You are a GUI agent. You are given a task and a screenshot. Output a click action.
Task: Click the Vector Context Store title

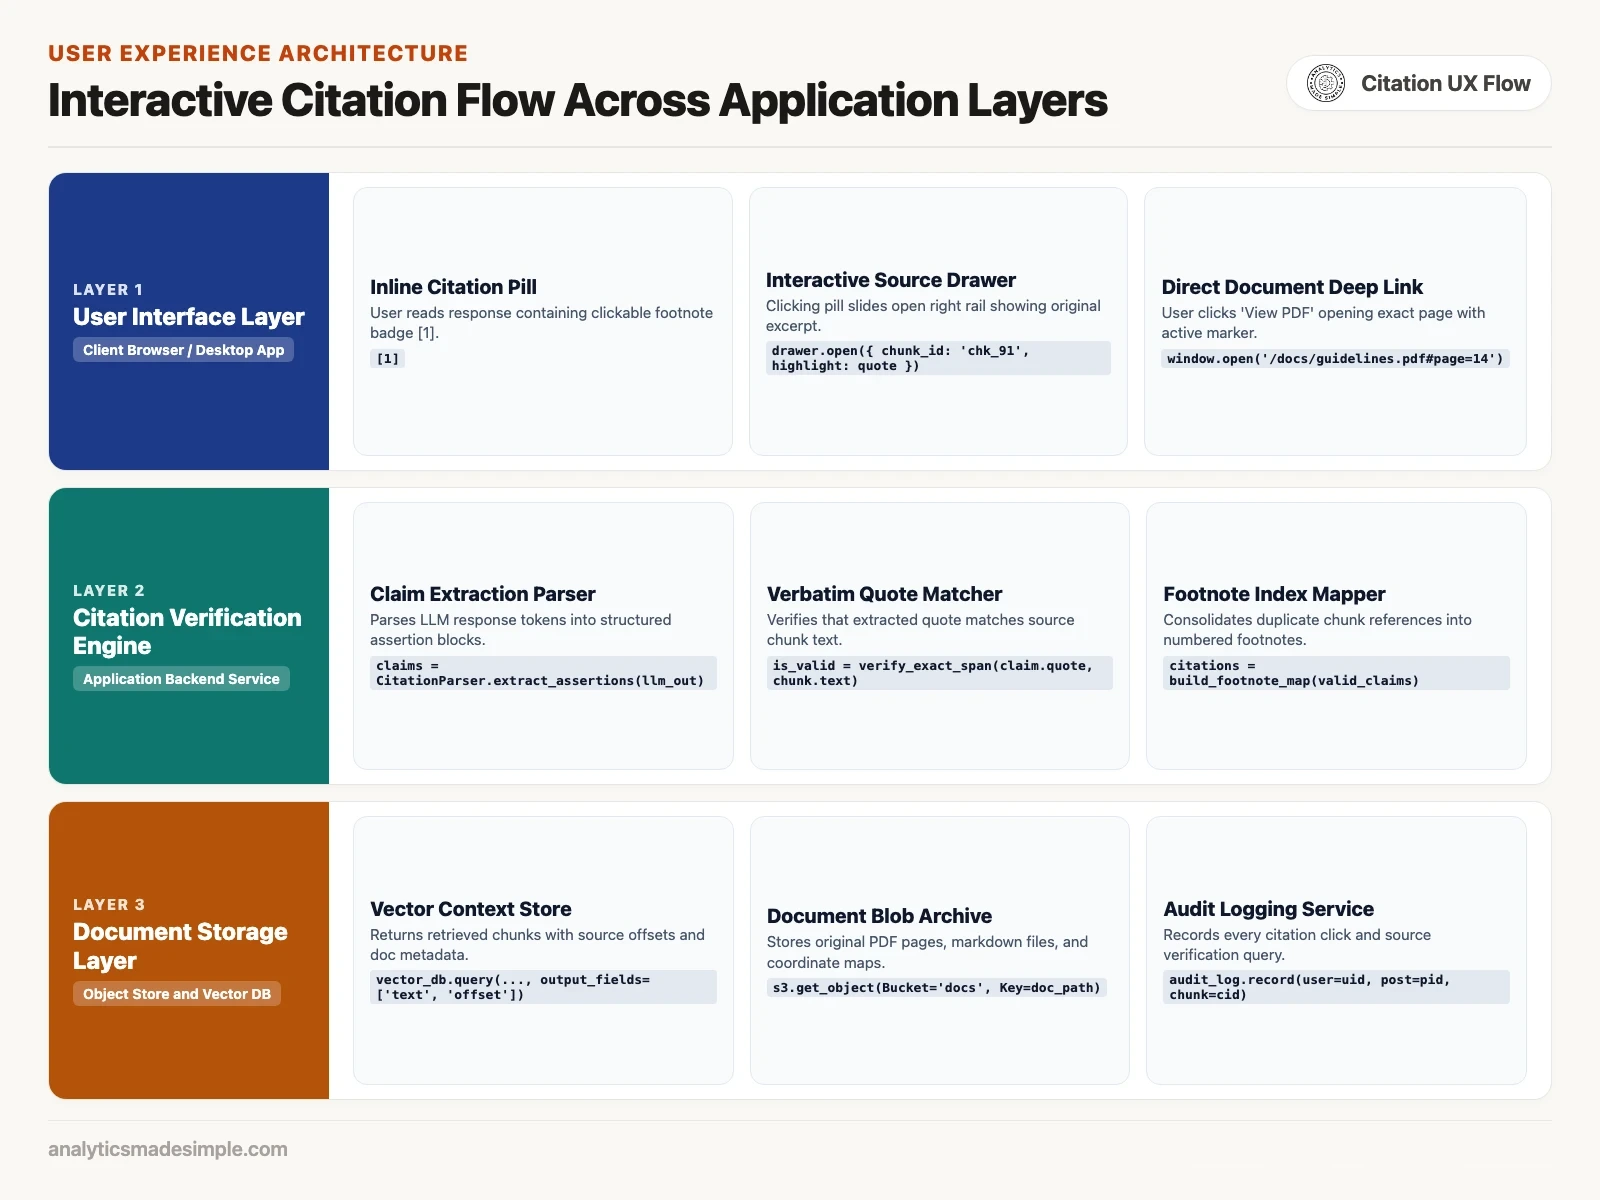pyautogui.click(x=471, y=909)
